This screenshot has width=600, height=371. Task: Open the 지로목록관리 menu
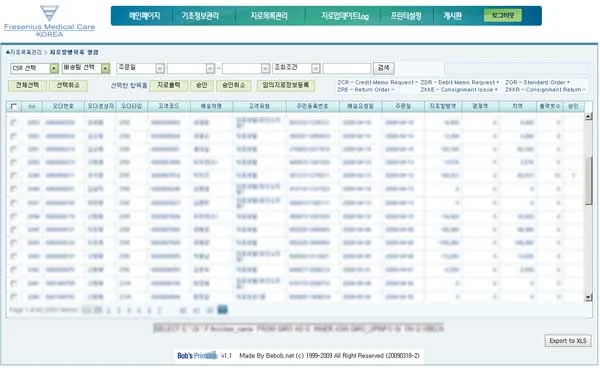click(269, 16)
